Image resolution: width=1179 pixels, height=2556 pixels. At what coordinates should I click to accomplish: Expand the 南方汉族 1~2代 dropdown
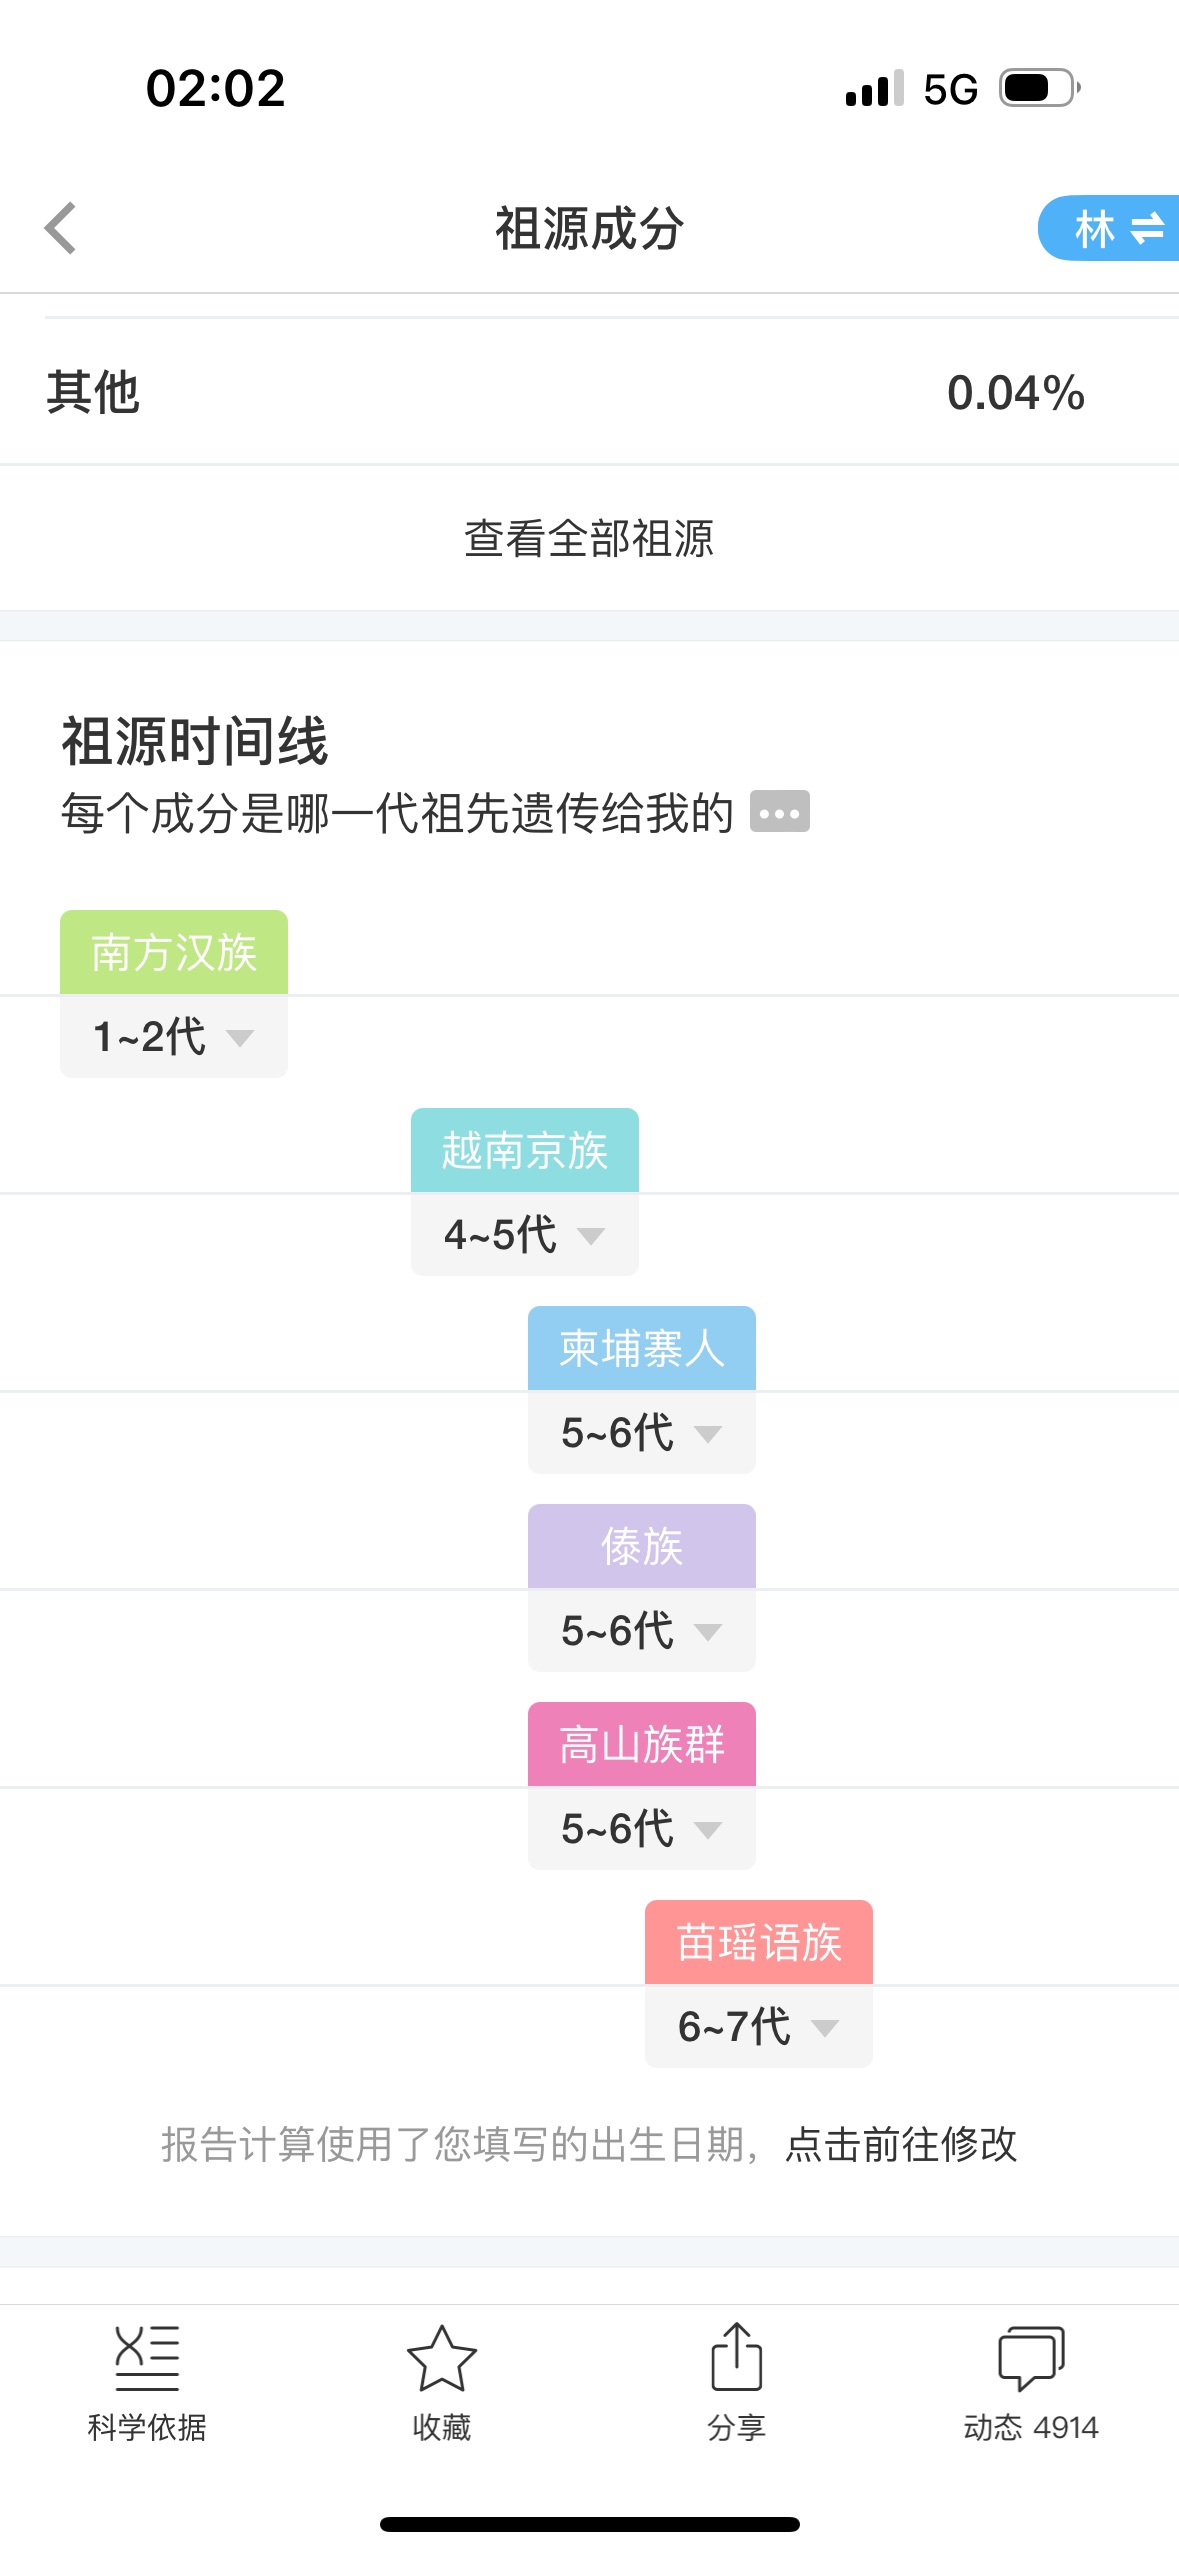click(x=174, y=1036)
